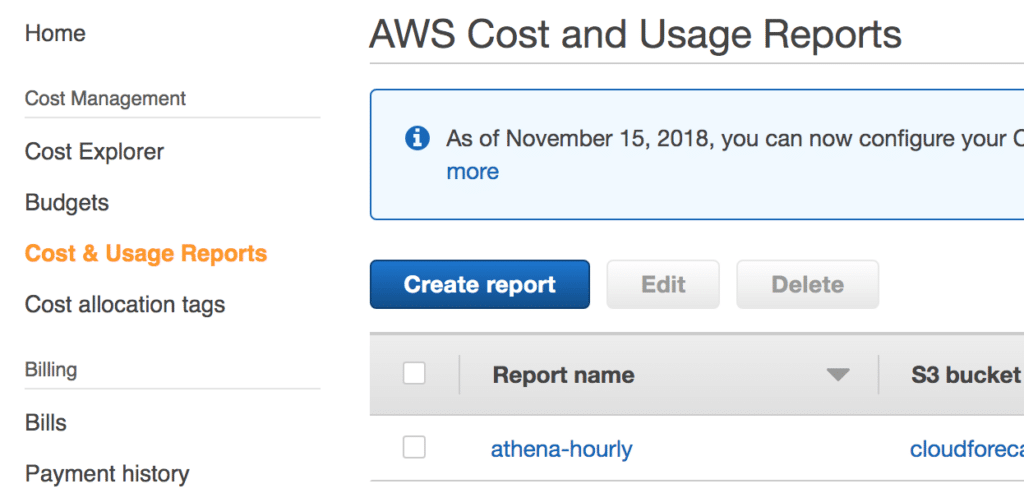Sort by the Report name column header

pos(563,375)
